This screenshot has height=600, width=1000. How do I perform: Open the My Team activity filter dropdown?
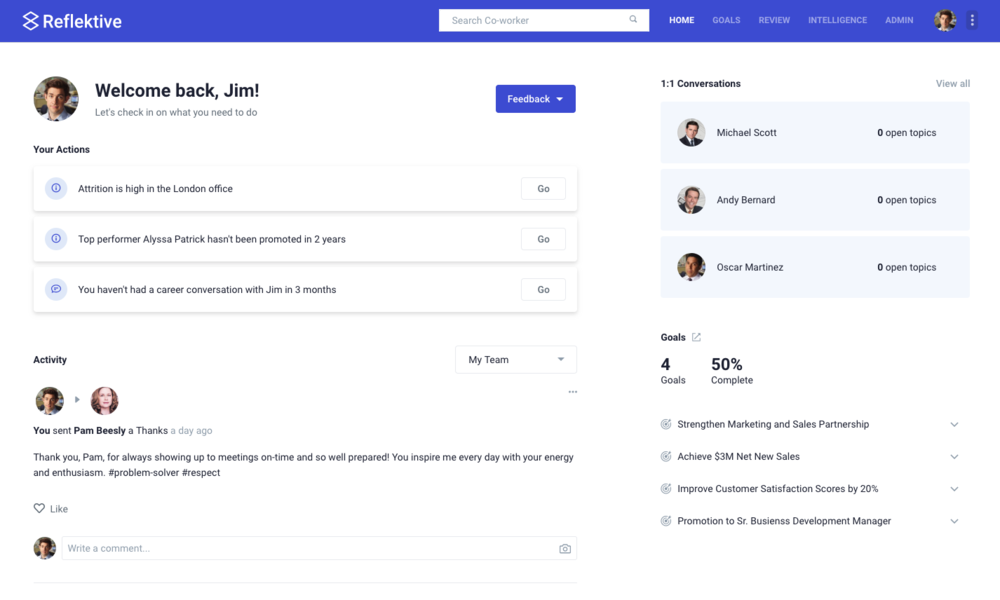point(515,359)
